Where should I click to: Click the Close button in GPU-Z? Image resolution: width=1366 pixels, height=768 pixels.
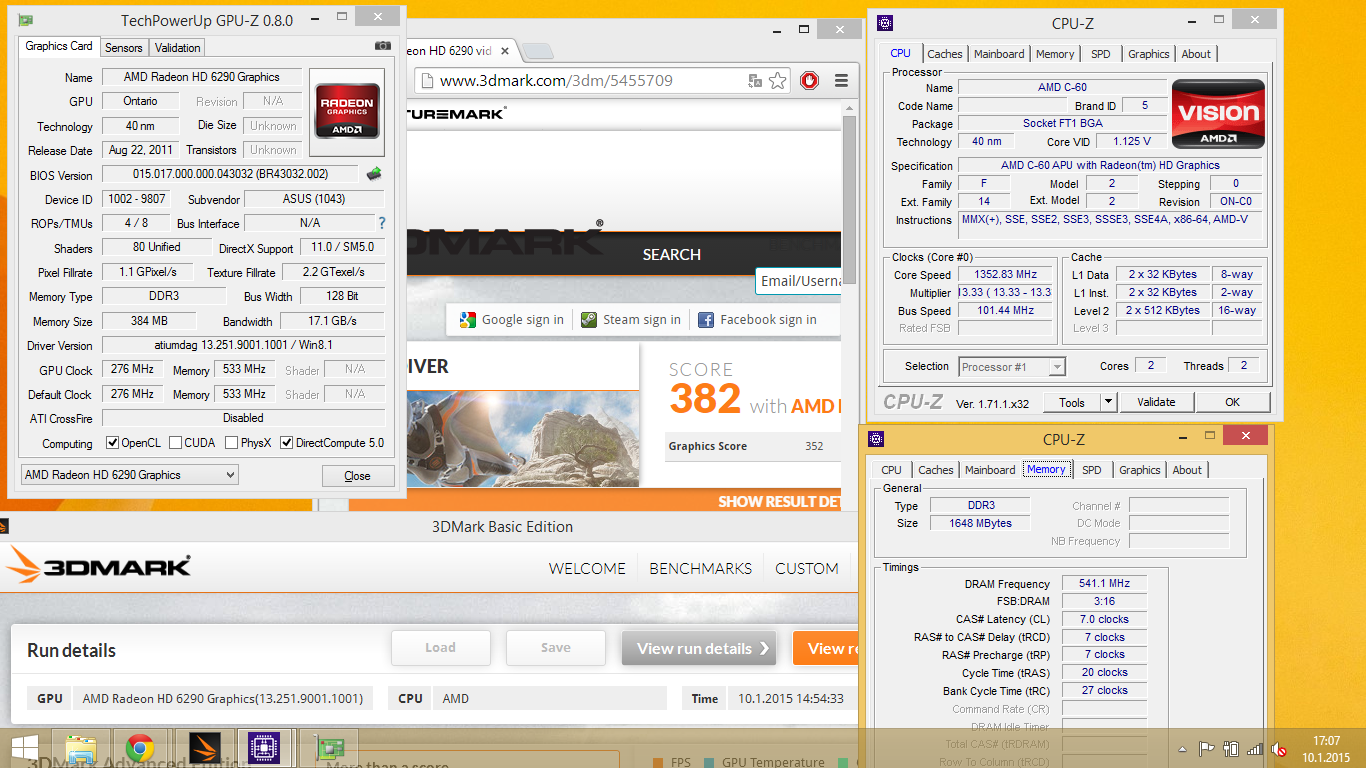tap(358, 476)
